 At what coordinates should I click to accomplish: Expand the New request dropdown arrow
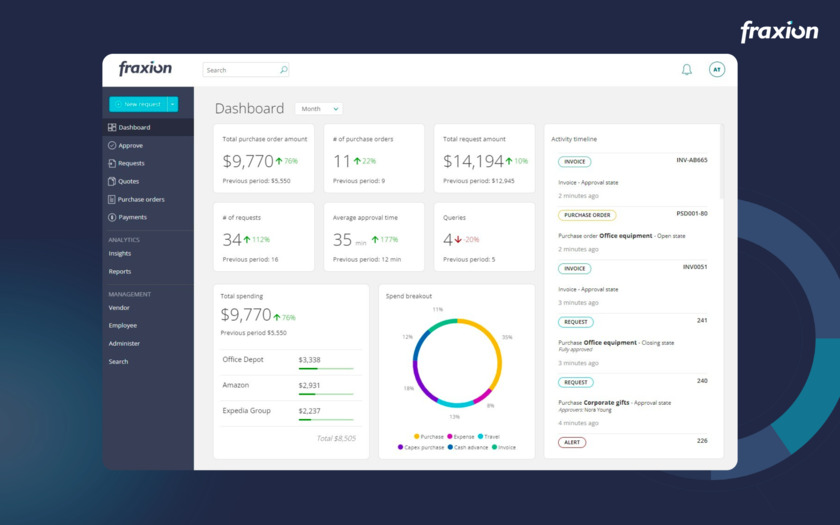pos(172,104)
